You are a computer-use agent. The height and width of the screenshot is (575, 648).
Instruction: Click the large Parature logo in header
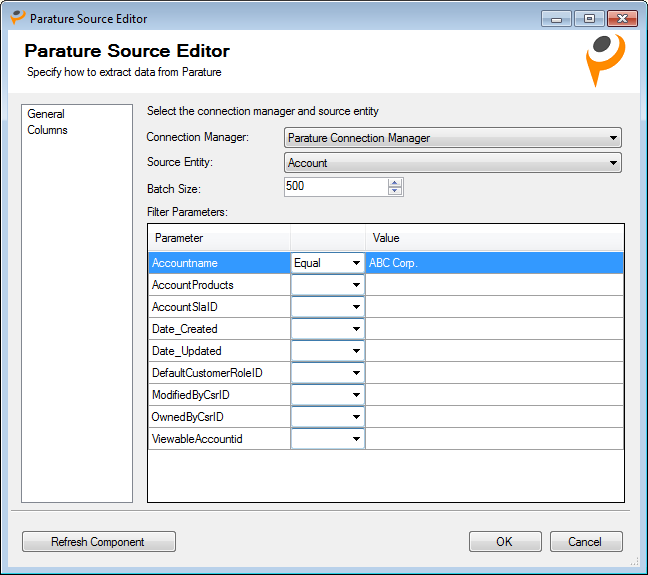coord(605,60)
